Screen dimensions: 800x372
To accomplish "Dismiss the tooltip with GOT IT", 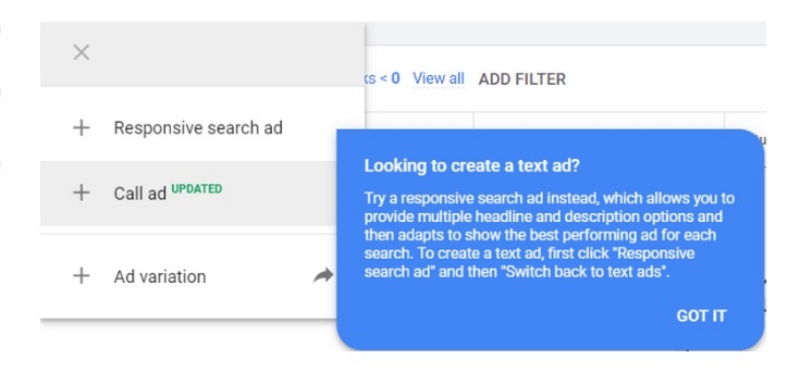I will [x=701, y=316].
